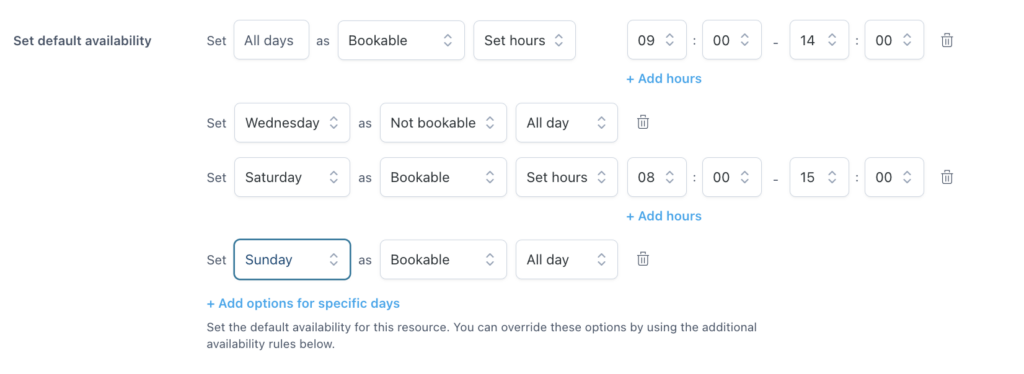The height and width of the screenshot is (374, 1024).
Task: Change Not bookable status for Wednesday
Action: point(443,123)
